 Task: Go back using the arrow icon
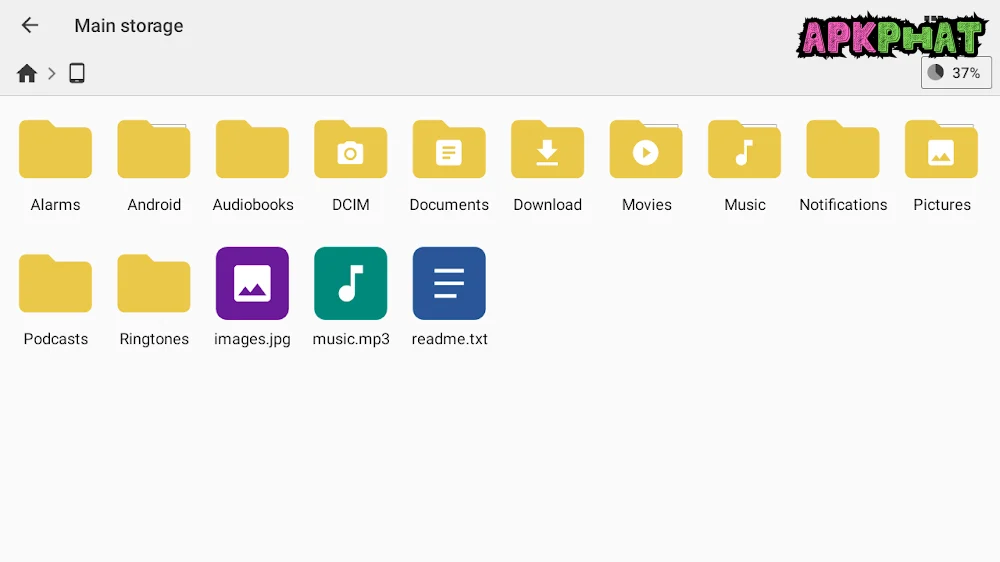tap(30, 26)
